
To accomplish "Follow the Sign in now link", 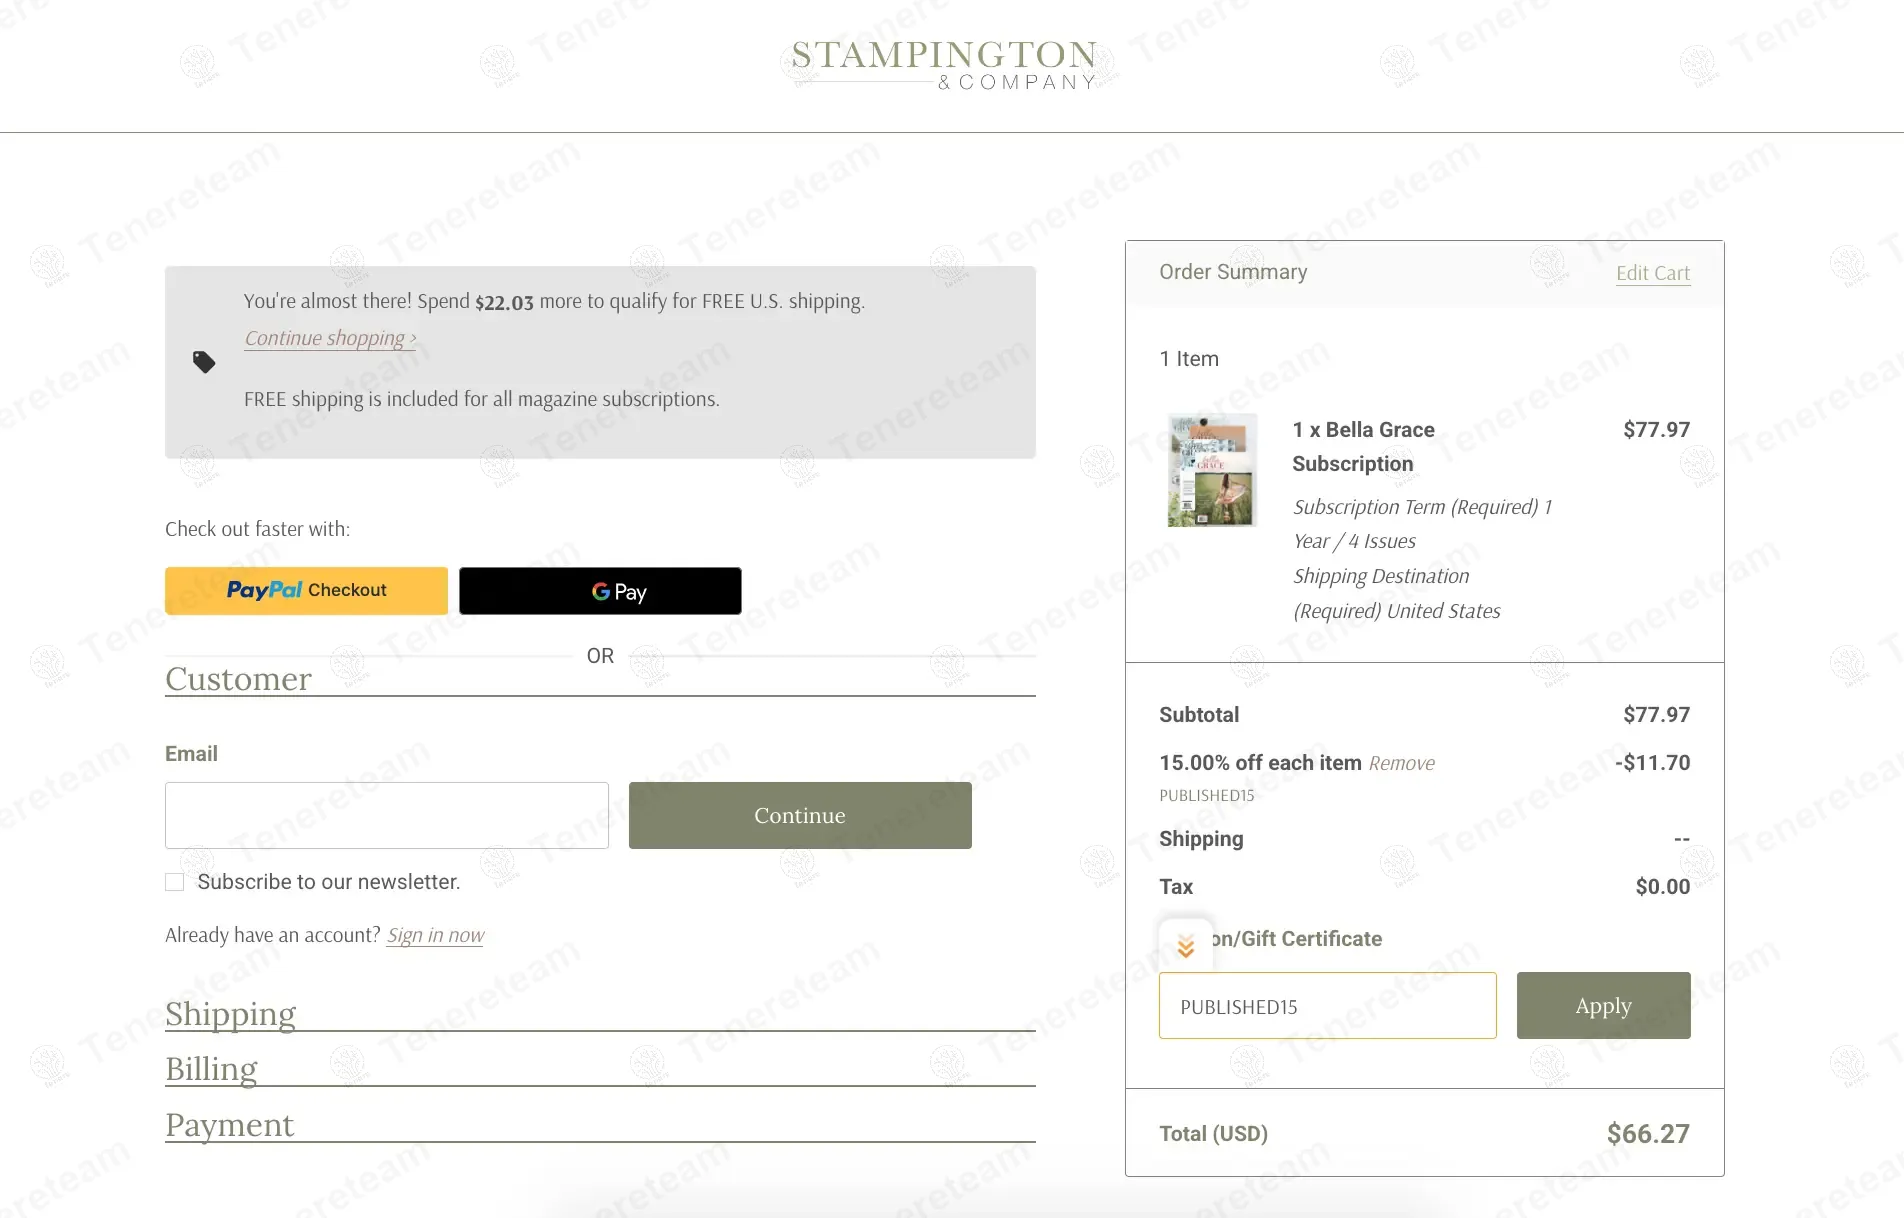I will (x=435, y=935).
